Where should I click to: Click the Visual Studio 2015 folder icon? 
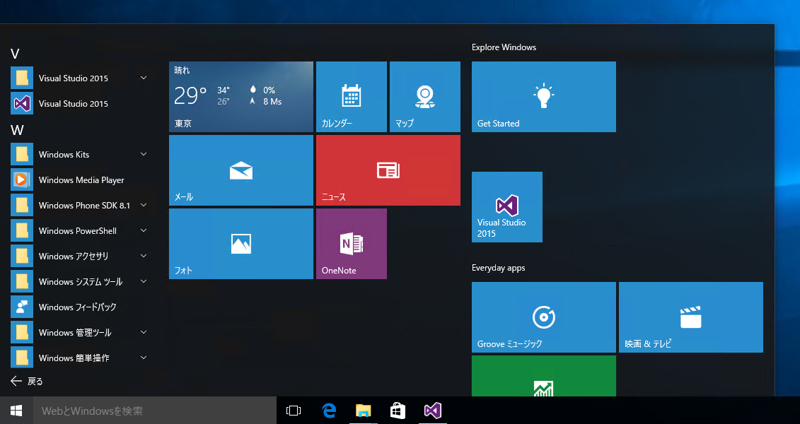pyautogui.click(x=22, y=78)
